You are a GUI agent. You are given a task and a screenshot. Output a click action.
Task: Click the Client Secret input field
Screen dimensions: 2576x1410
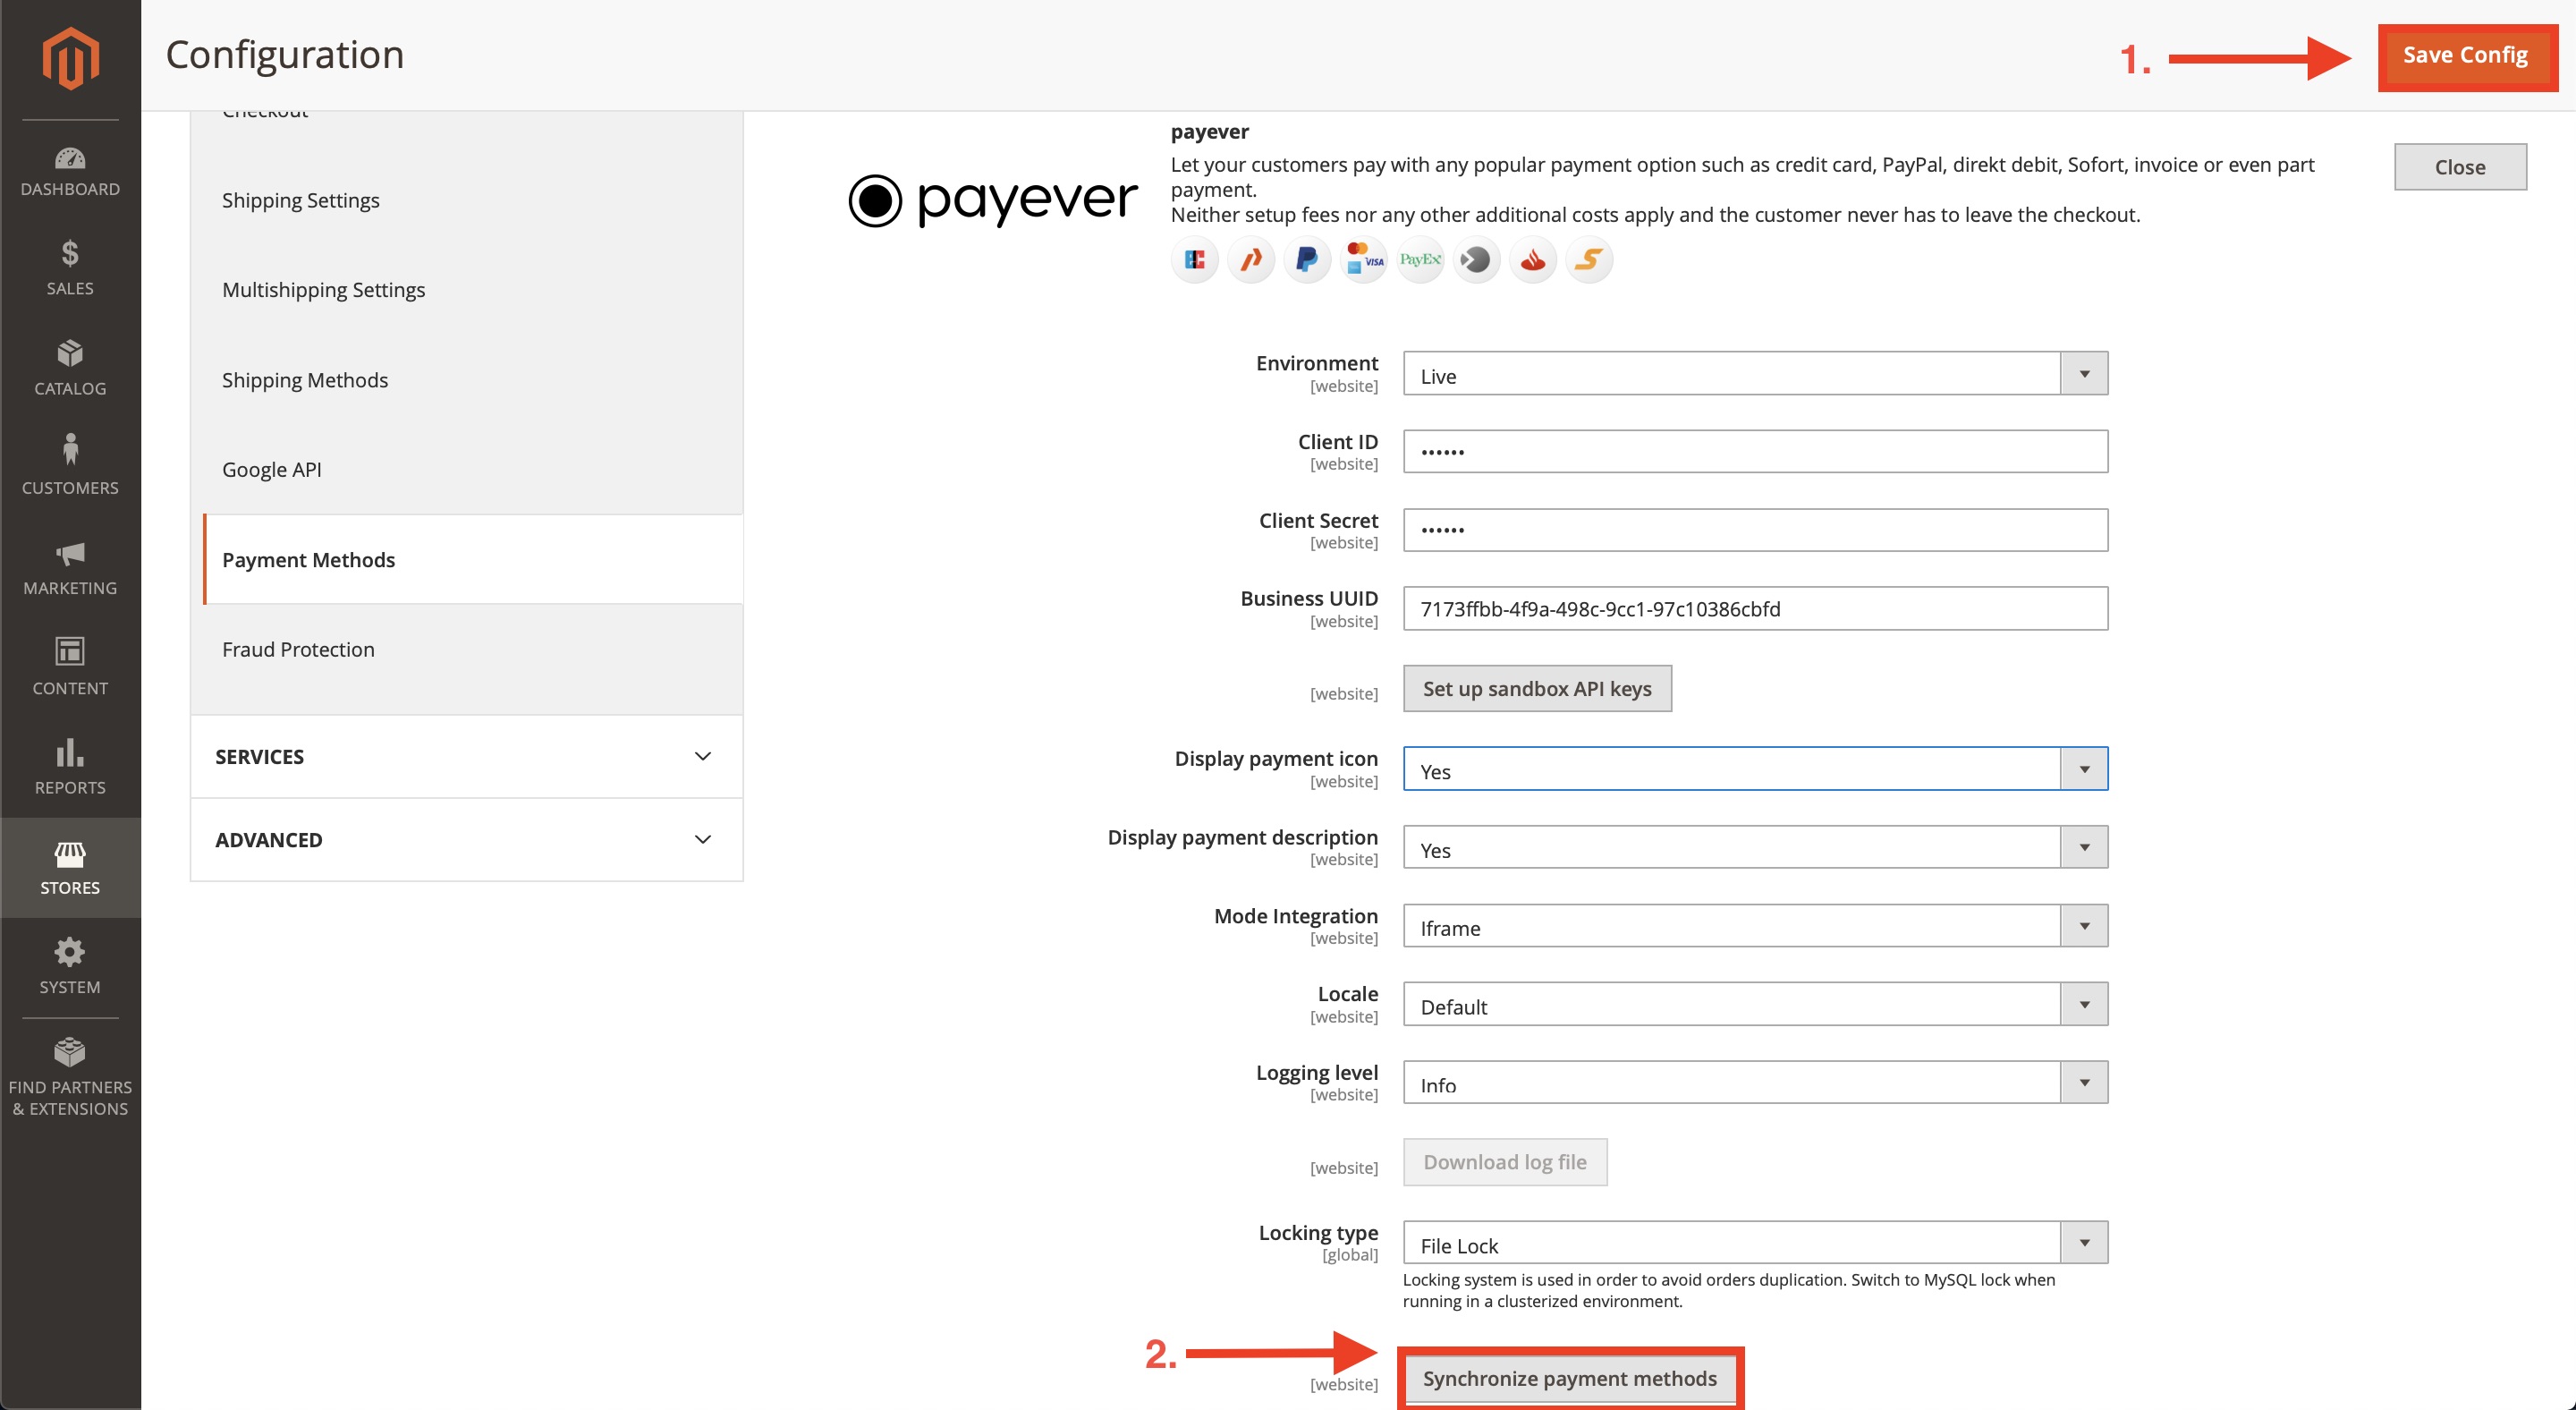coord(1755,530)
